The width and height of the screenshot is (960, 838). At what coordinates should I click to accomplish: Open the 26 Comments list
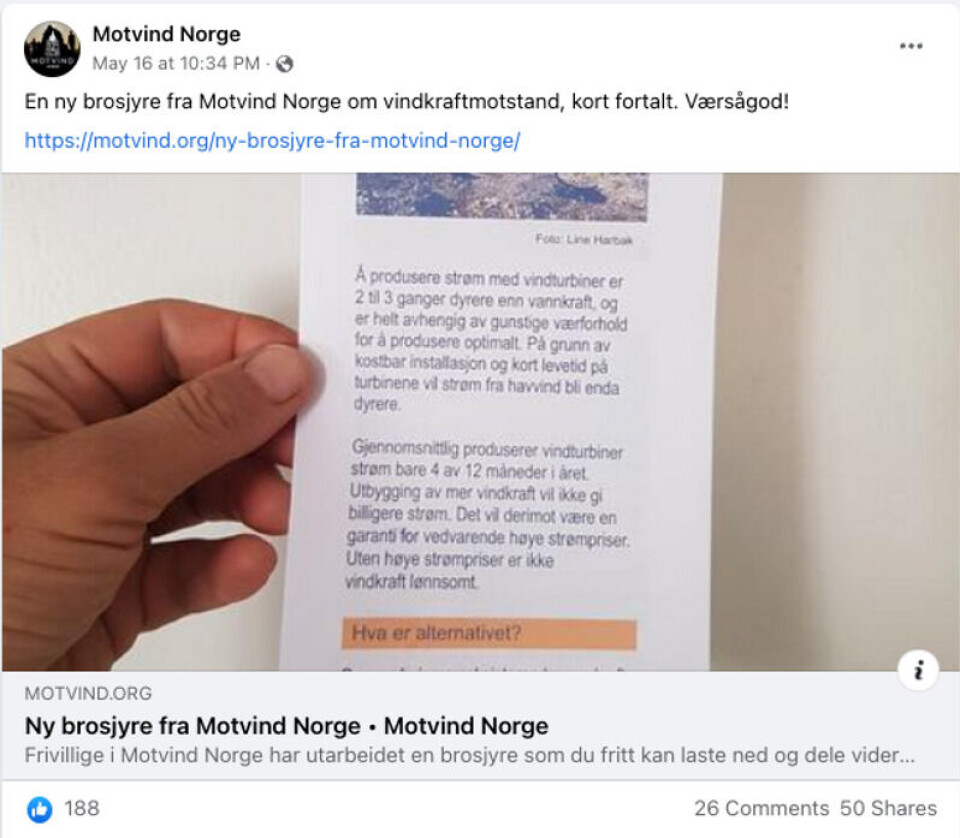762,809
